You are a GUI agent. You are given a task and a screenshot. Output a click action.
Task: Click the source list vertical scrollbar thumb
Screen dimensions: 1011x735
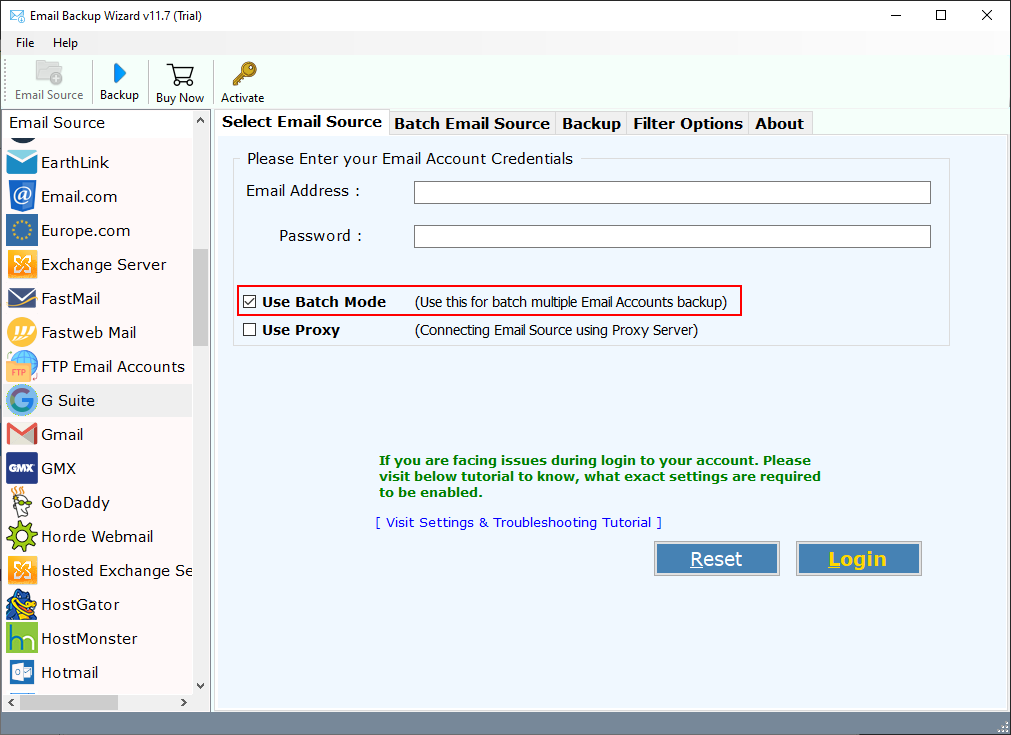pyautogui.click(x=201, y=297)
